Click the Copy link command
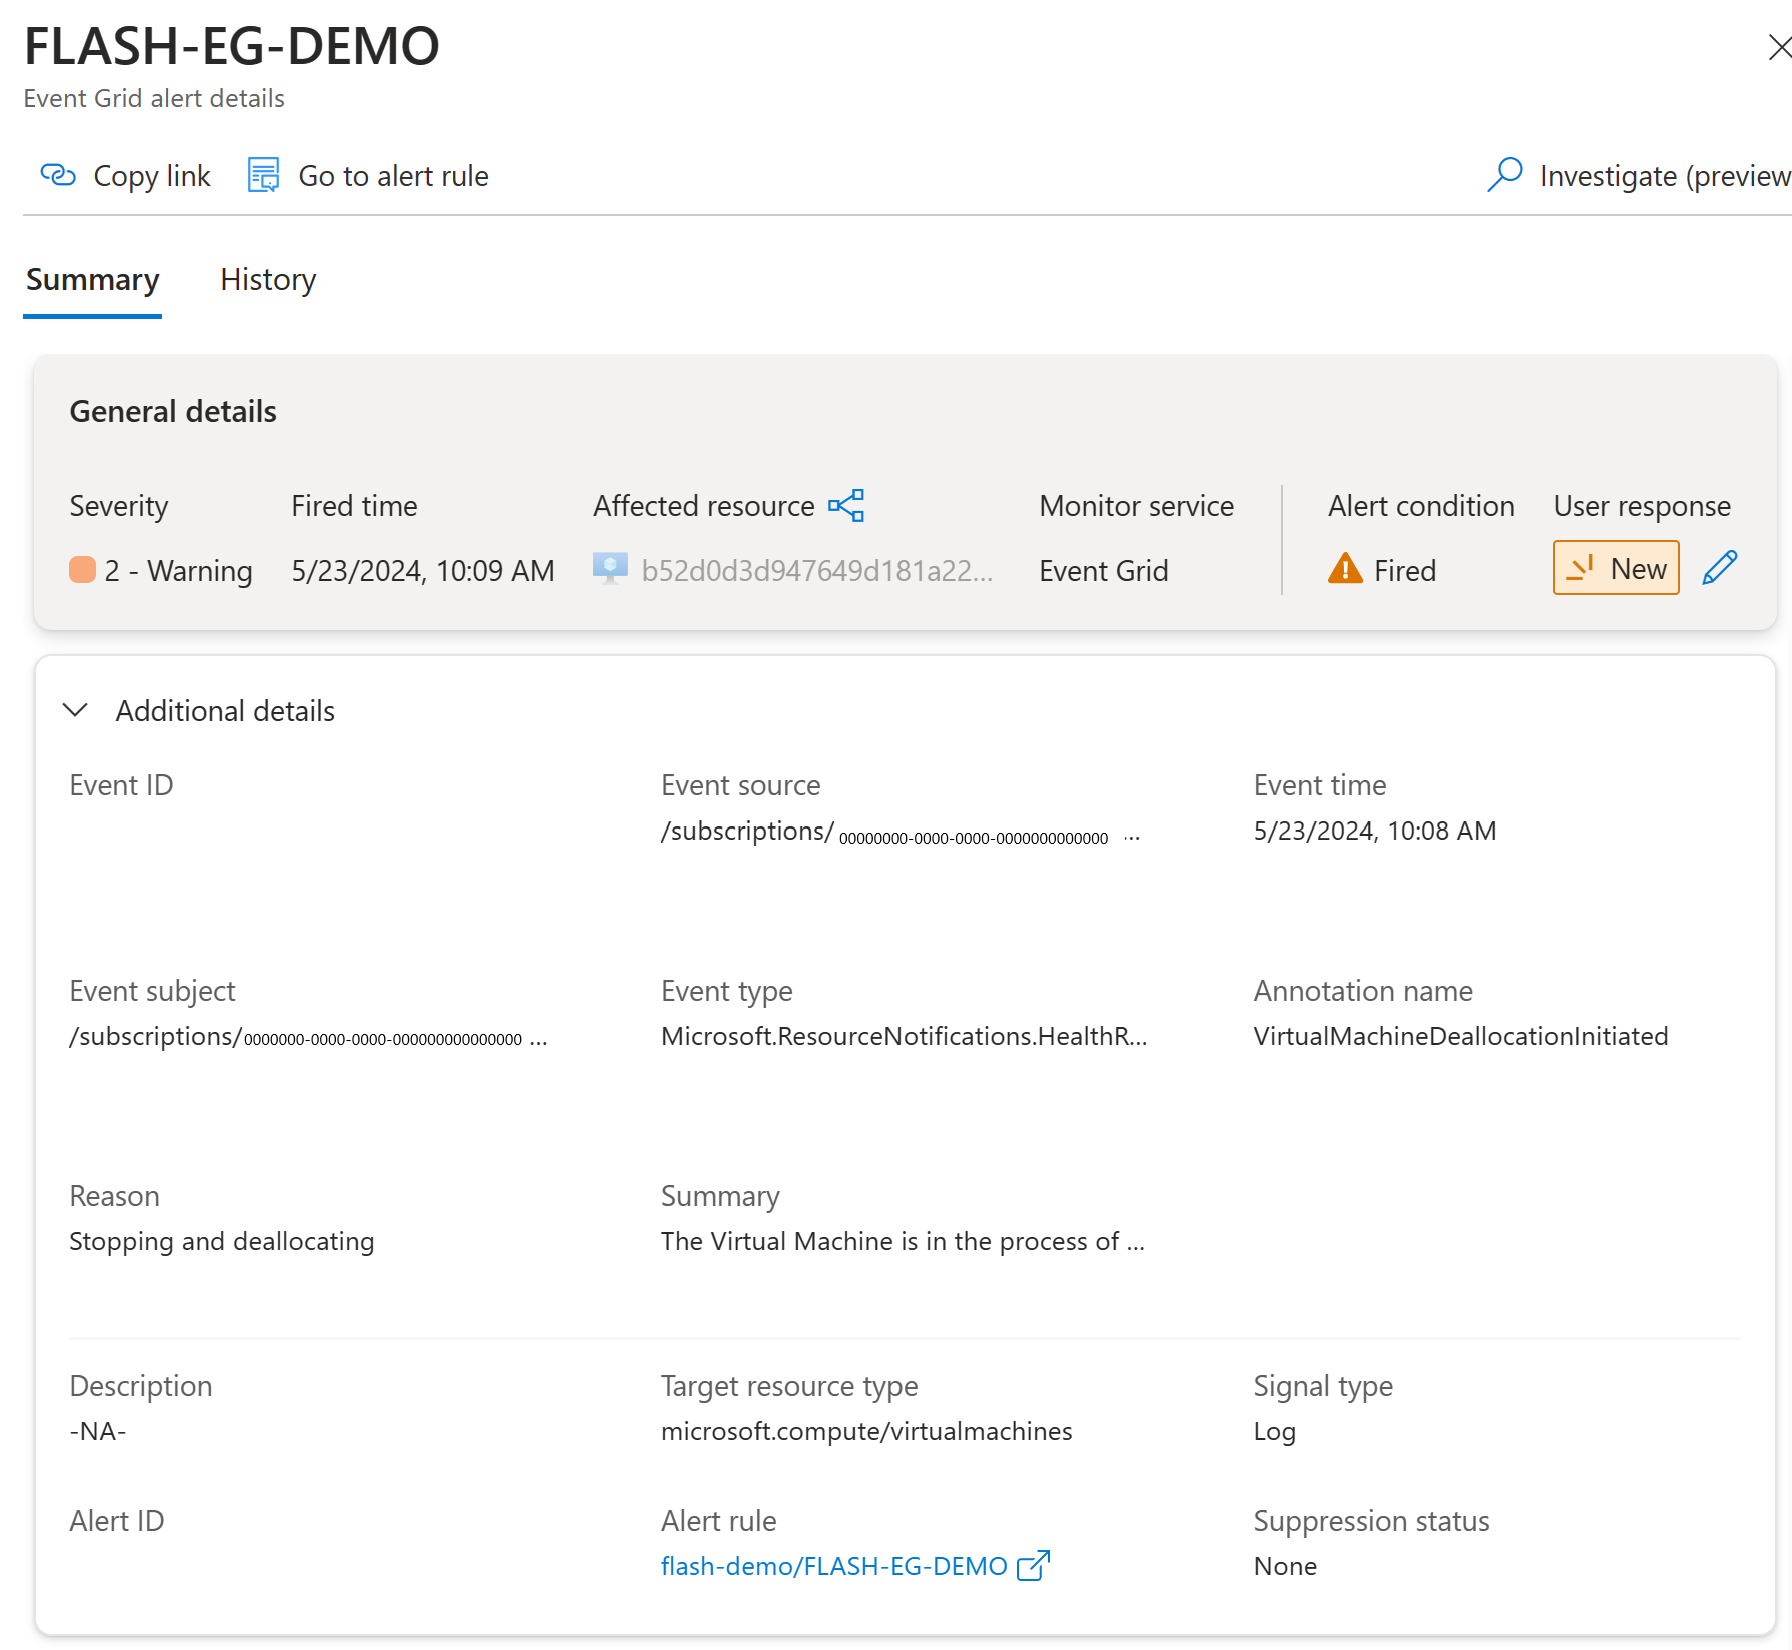 click(151, 175)
